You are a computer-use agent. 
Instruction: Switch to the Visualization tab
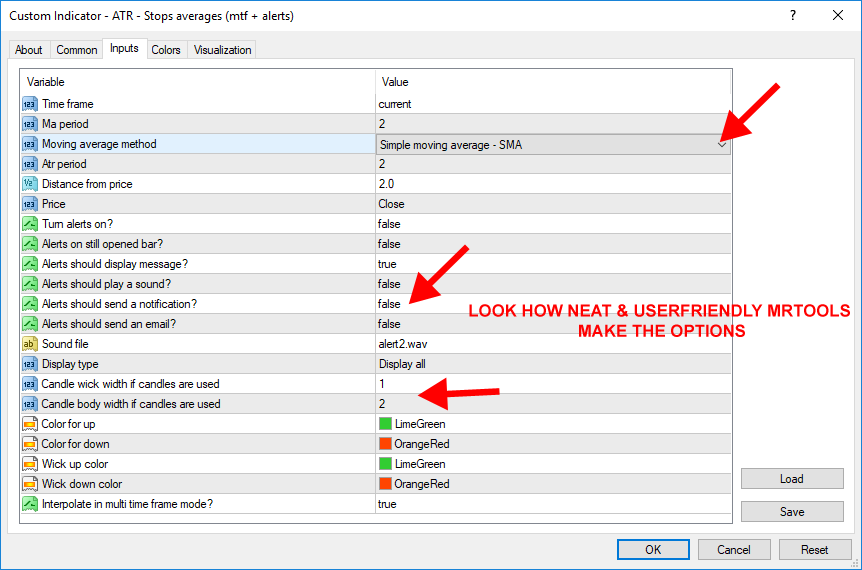pos(222,50)
